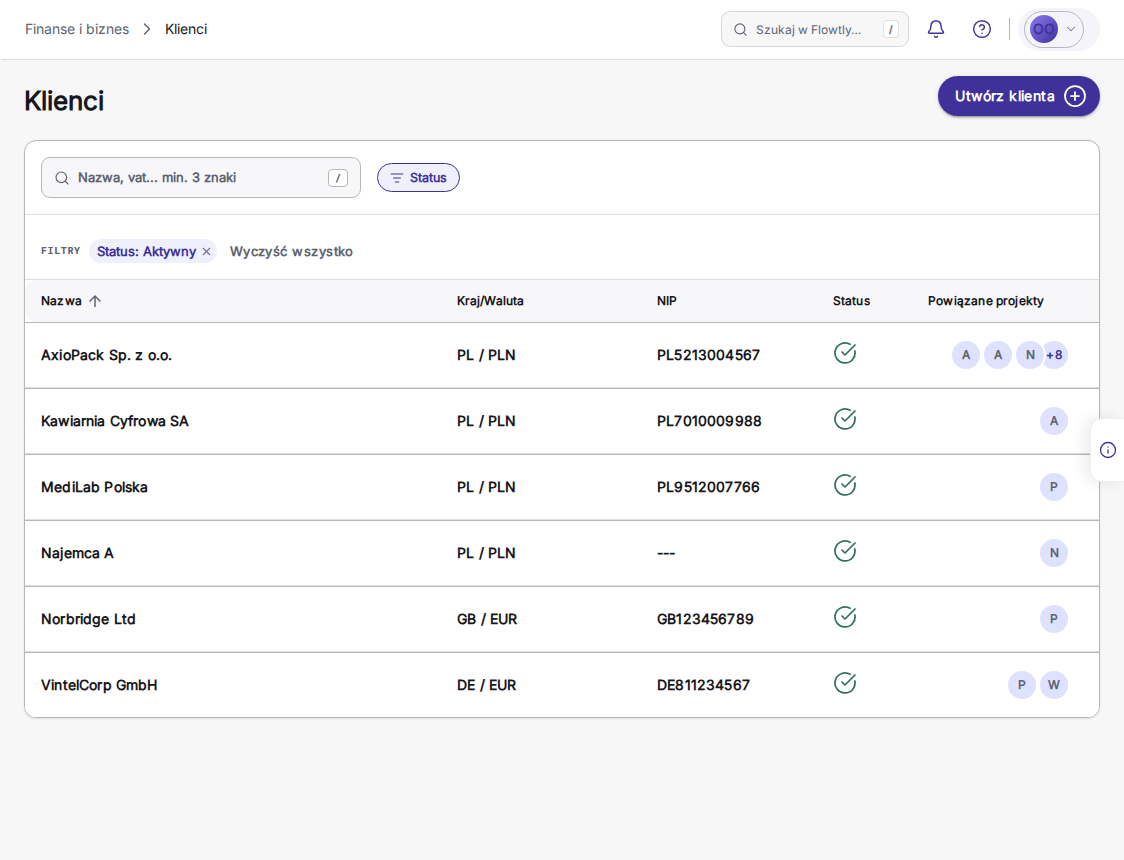Focus the Szukaj w Flowtly search box
Viewport: 1124px width, 860px height.
tap(814, 29)
